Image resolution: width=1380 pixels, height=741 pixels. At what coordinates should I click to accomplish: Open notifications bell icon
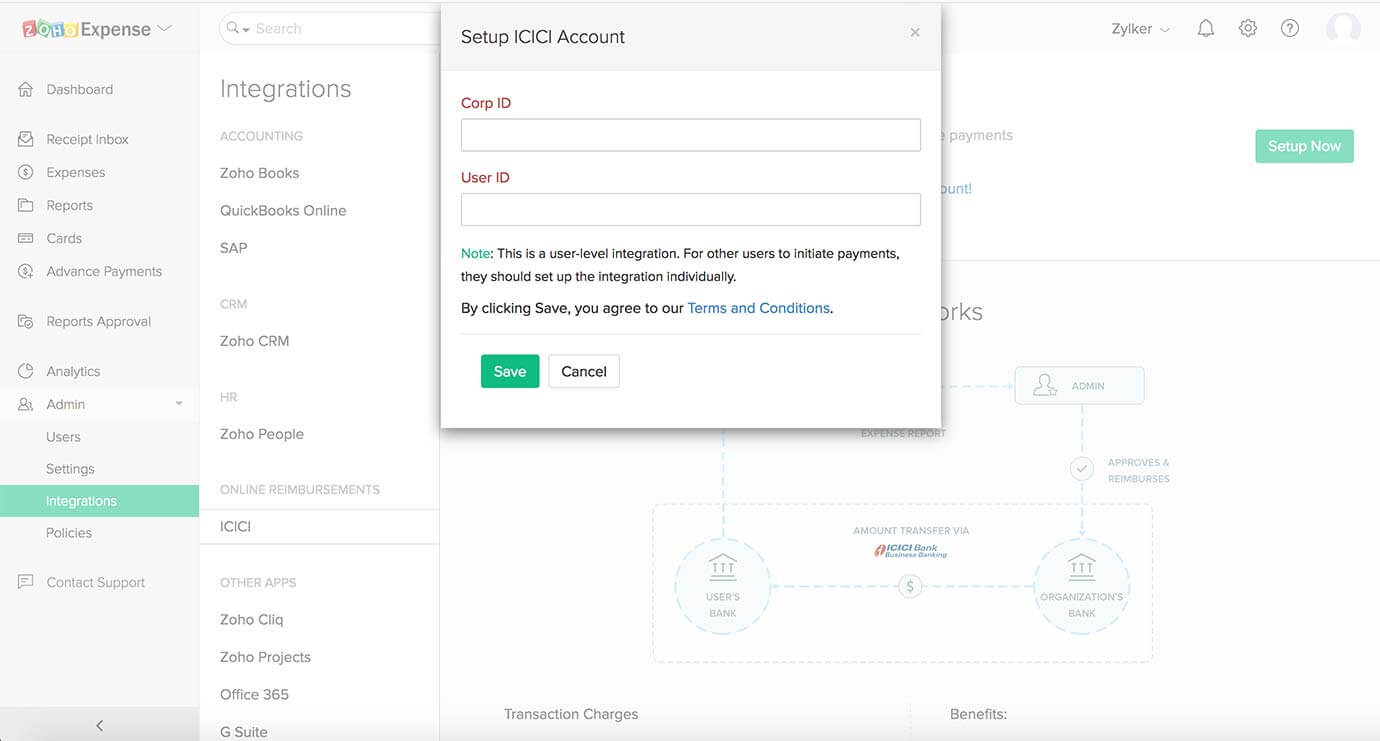point(1206,29)
